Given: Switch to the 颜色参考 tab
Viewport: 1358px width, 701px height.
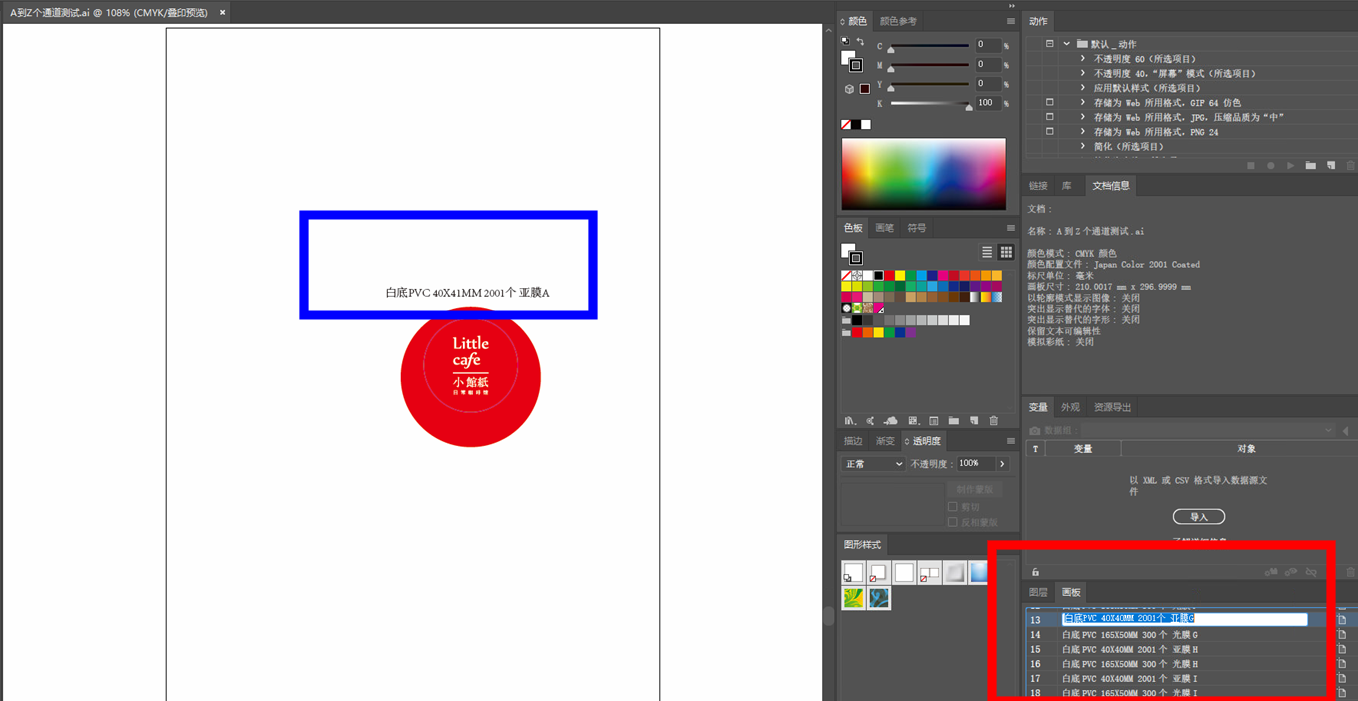Looking at the screenshot, I should coord(898,21).
